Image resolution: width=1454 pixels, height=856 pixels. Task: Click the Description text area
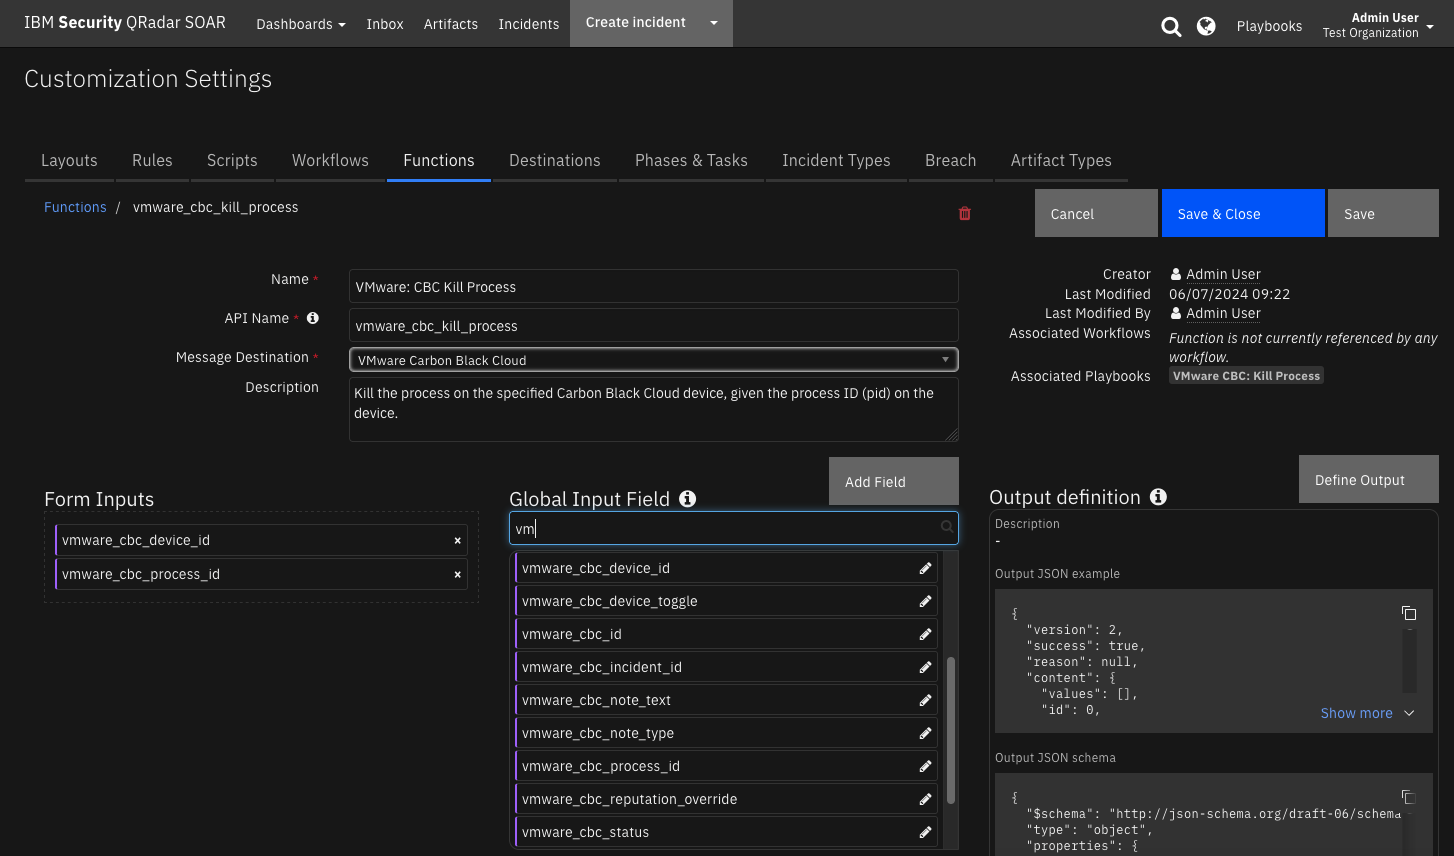(x=654, y=409)
